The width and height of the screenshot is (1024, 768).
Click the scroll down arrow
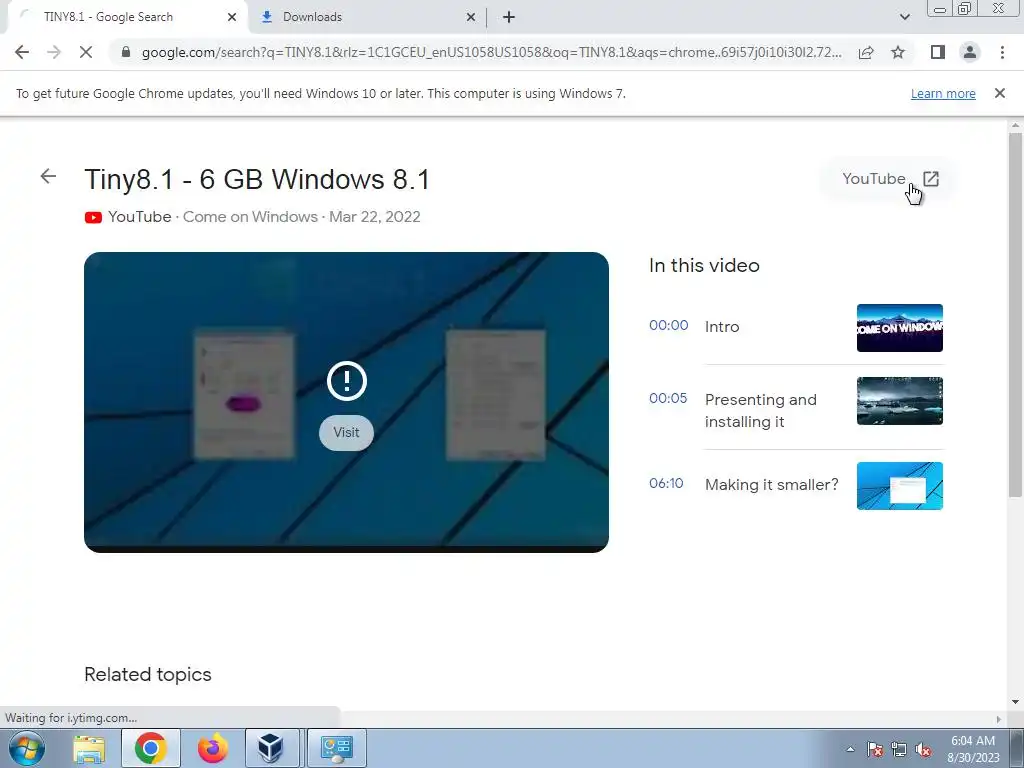coord(1015,702)
